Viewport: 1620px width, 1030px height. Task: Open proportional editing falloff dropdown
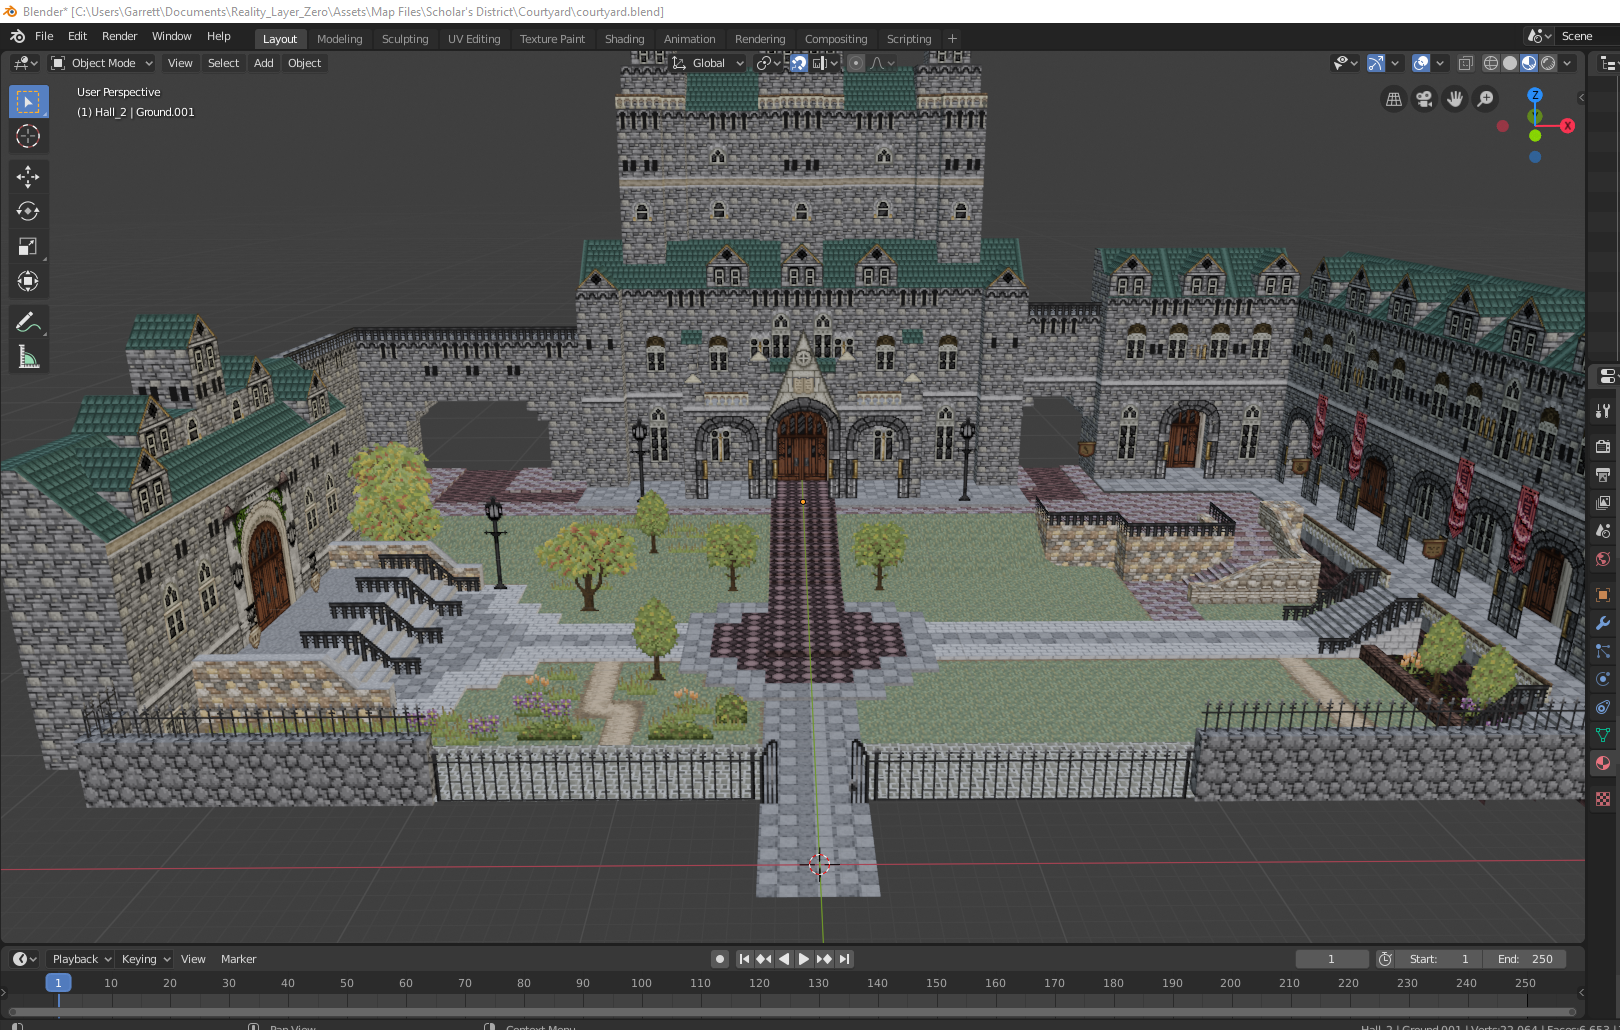click(x=882, y=63)
